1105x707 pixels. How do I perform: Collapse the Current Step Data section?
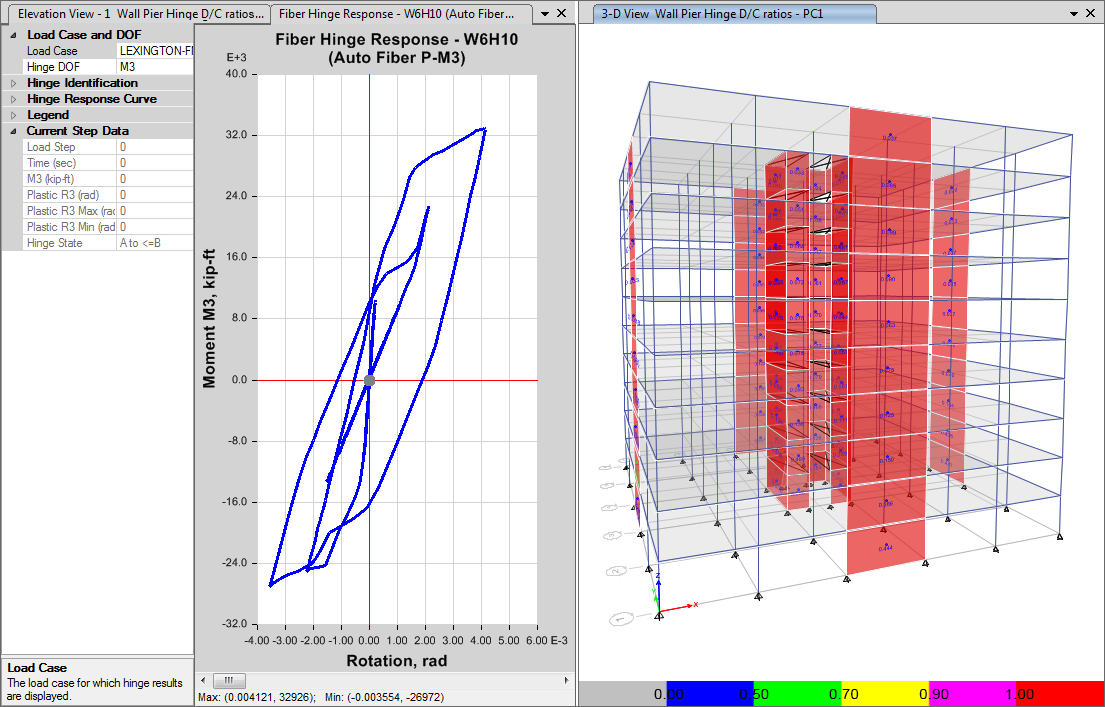point(13,131)
